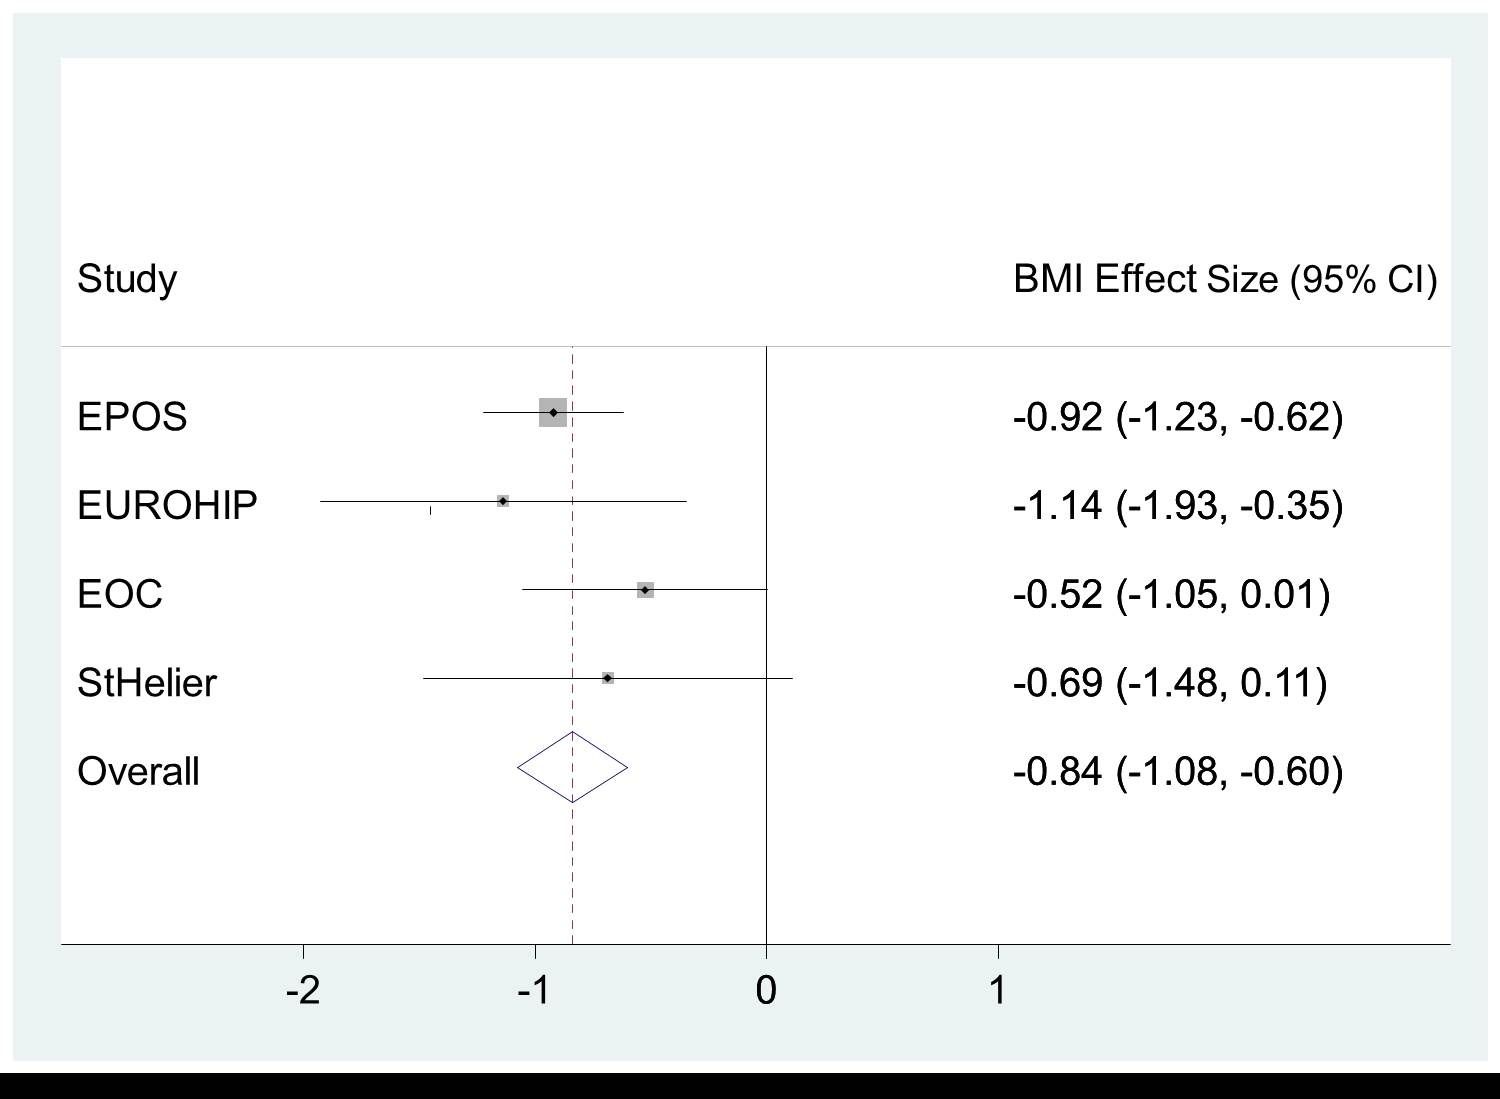This screenshot has height=1099, width=1500.
Task: Select the EUROHIP value -1.14 (-1.93, -0.35)
Action: (x=1177, y=506)
